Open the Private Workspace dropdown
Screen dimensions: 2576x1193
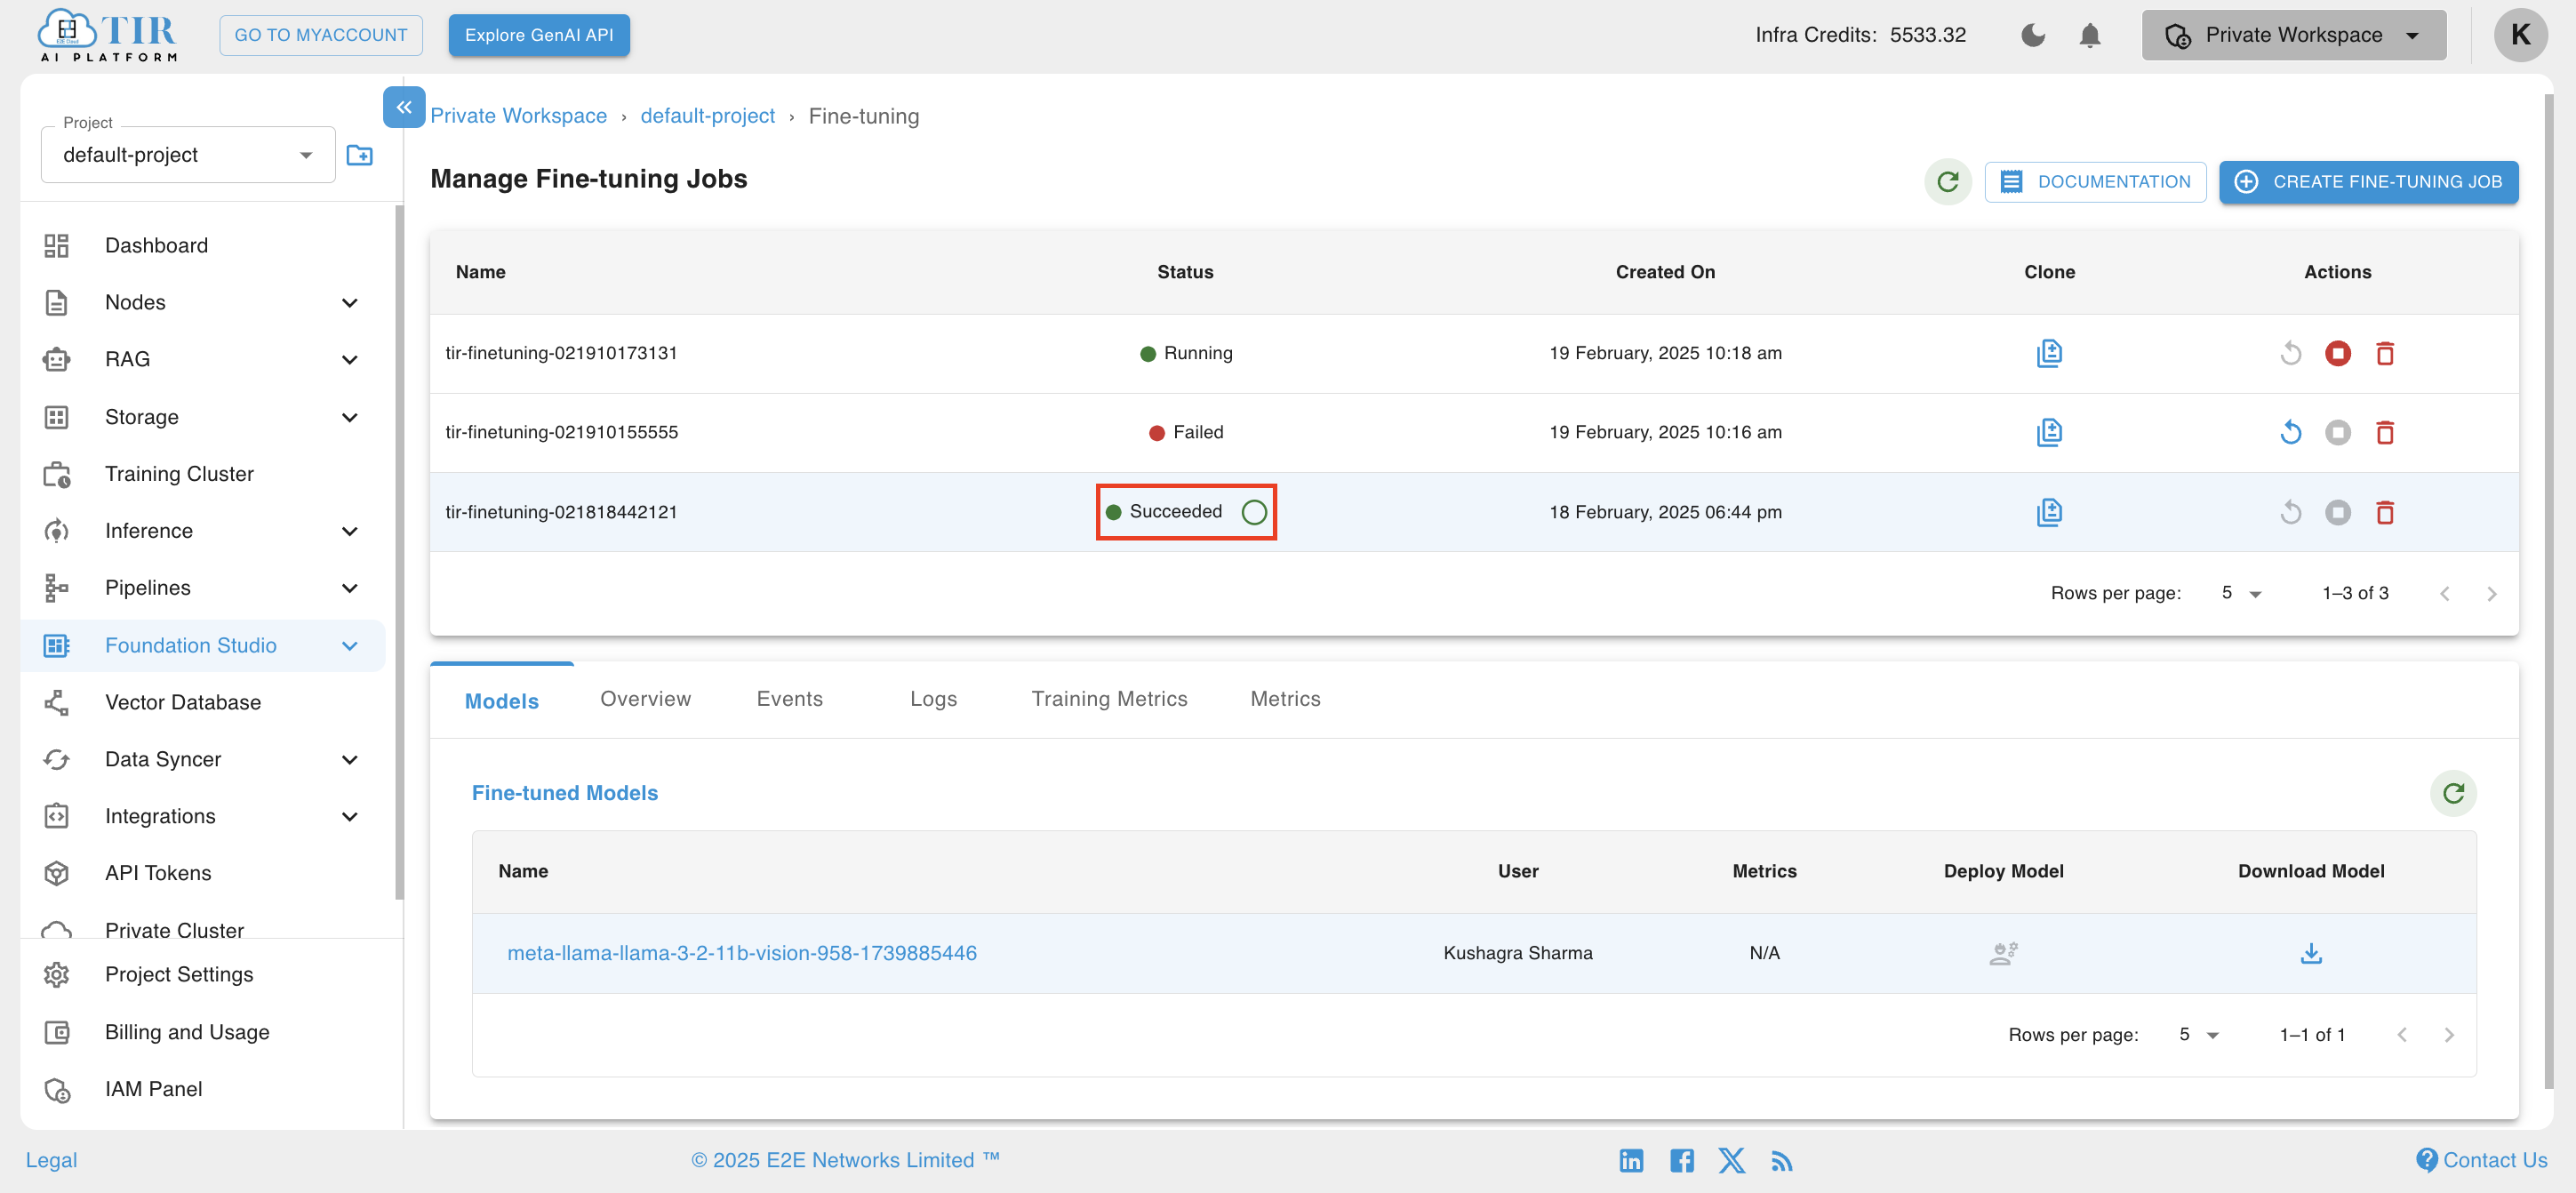pos(2293,35)
